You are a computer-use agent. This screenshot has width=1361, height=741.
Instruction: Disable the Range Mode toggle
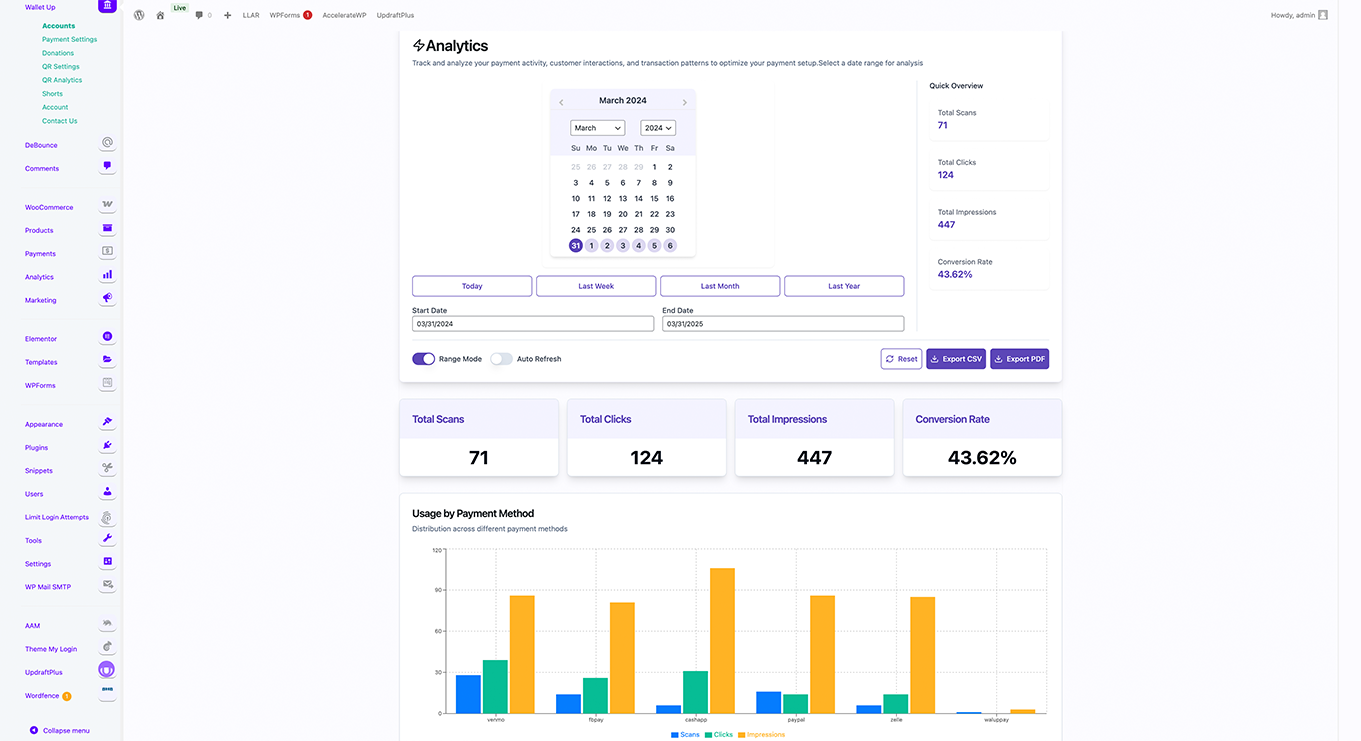point(423,359)
